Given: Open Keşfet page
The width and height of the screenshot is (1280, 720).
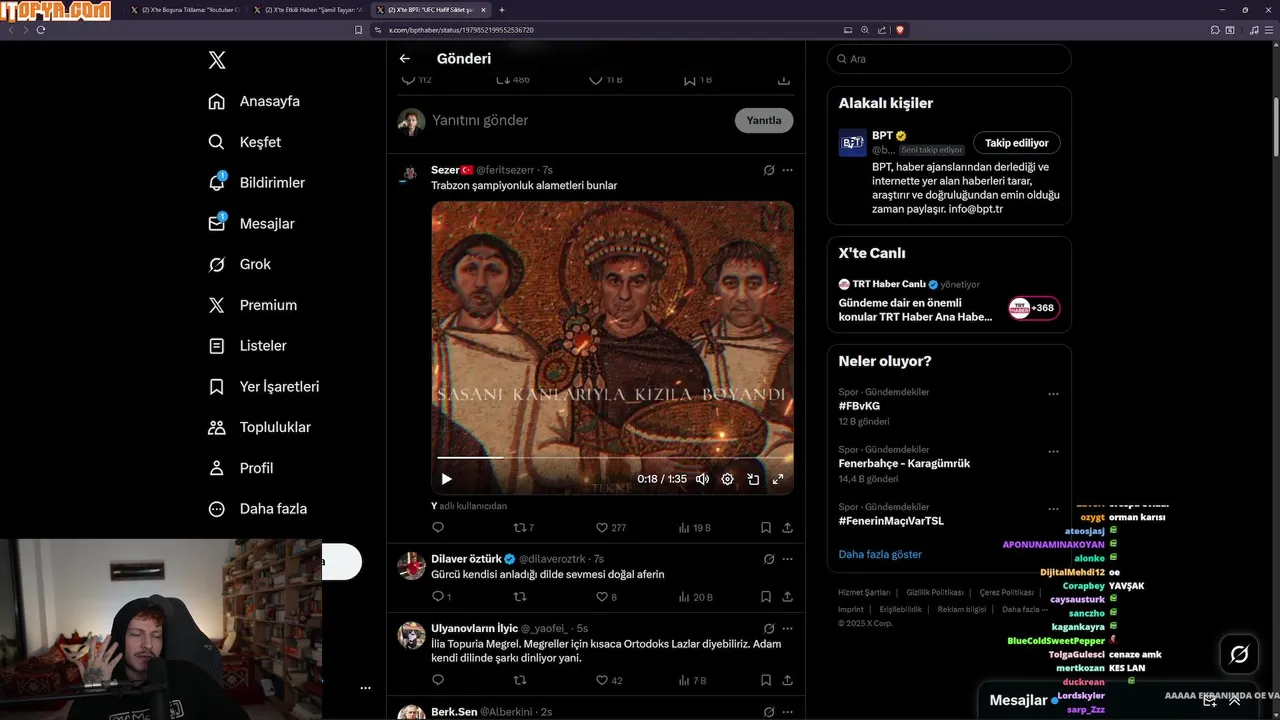Looking at the screenshot, I should coord(245,142).
